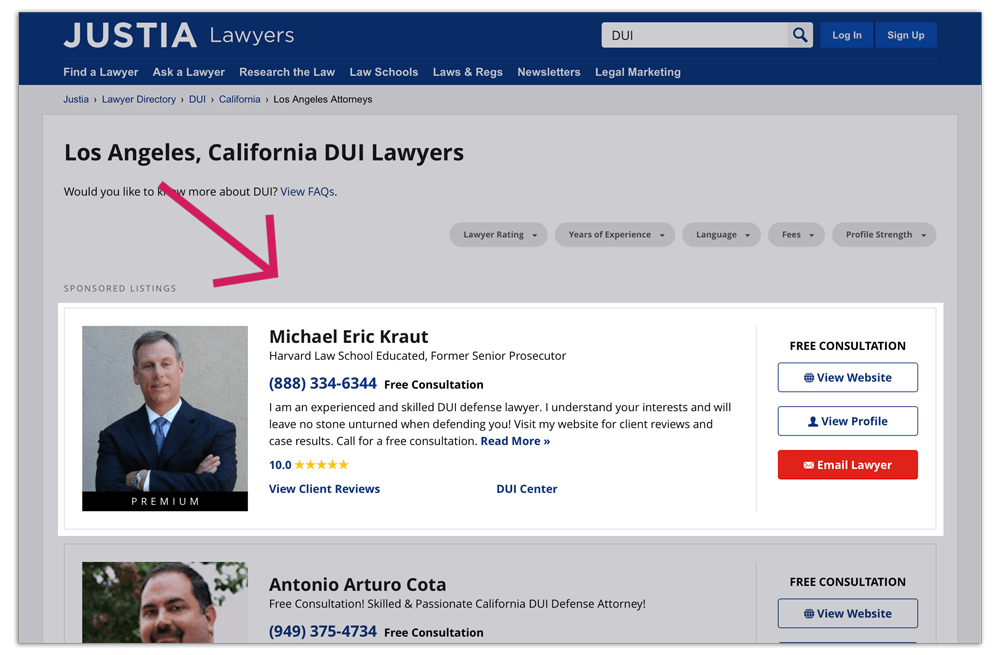Expand the Years of Experience filter

point(615,235)
